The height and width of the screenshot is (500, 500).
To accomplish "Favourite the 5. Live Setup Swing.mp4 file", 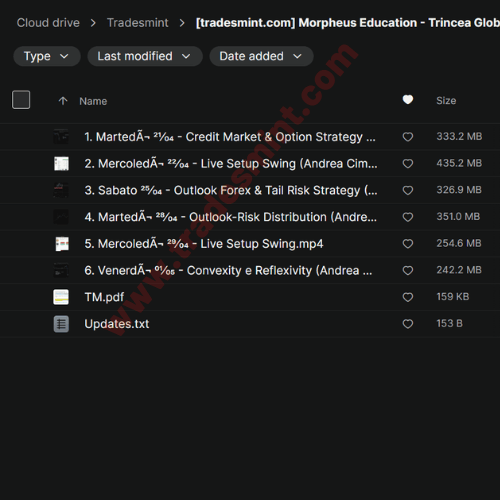I will [x=408, y=244].
